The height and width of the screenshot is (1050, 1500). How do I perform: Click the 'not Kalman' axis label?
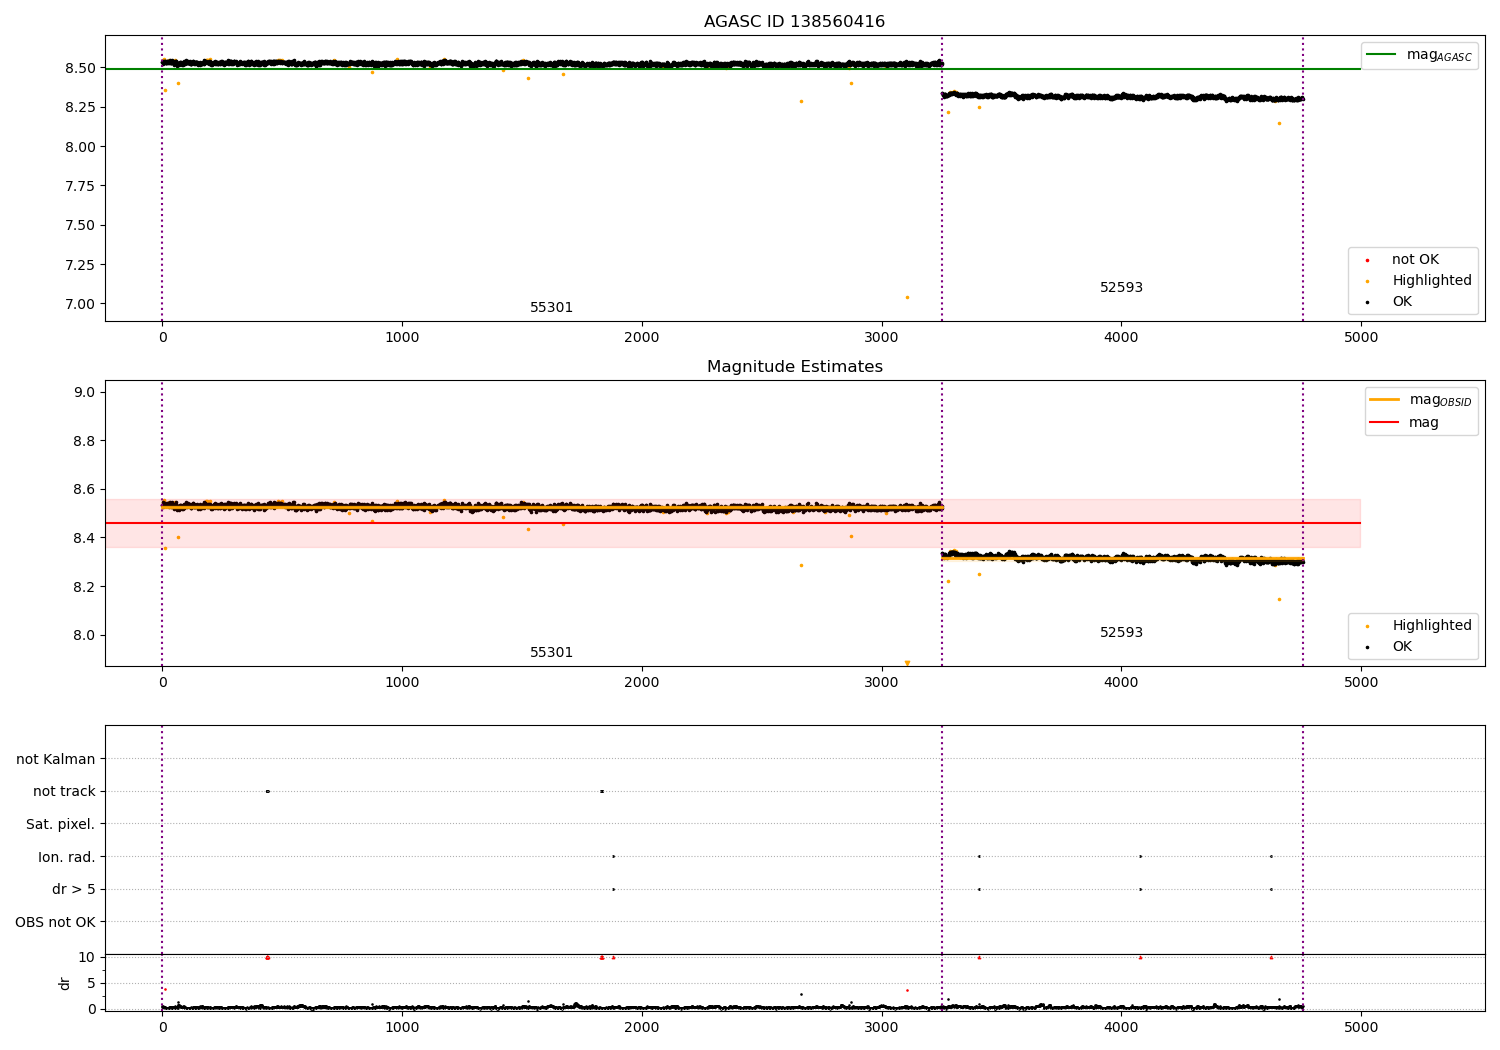click(x=56, y=759)
